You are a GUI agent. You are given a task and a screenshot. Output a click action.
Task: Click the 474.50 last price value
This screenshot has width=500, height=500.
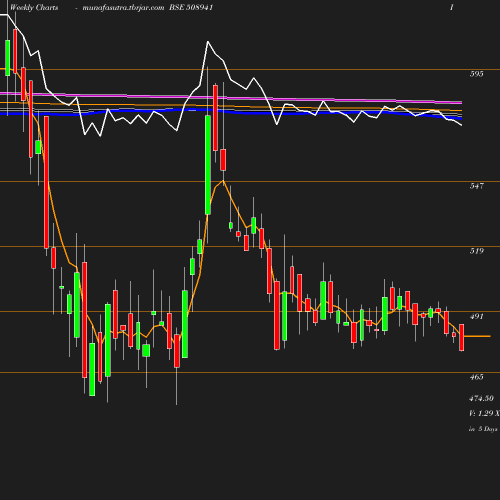(481, 398)
